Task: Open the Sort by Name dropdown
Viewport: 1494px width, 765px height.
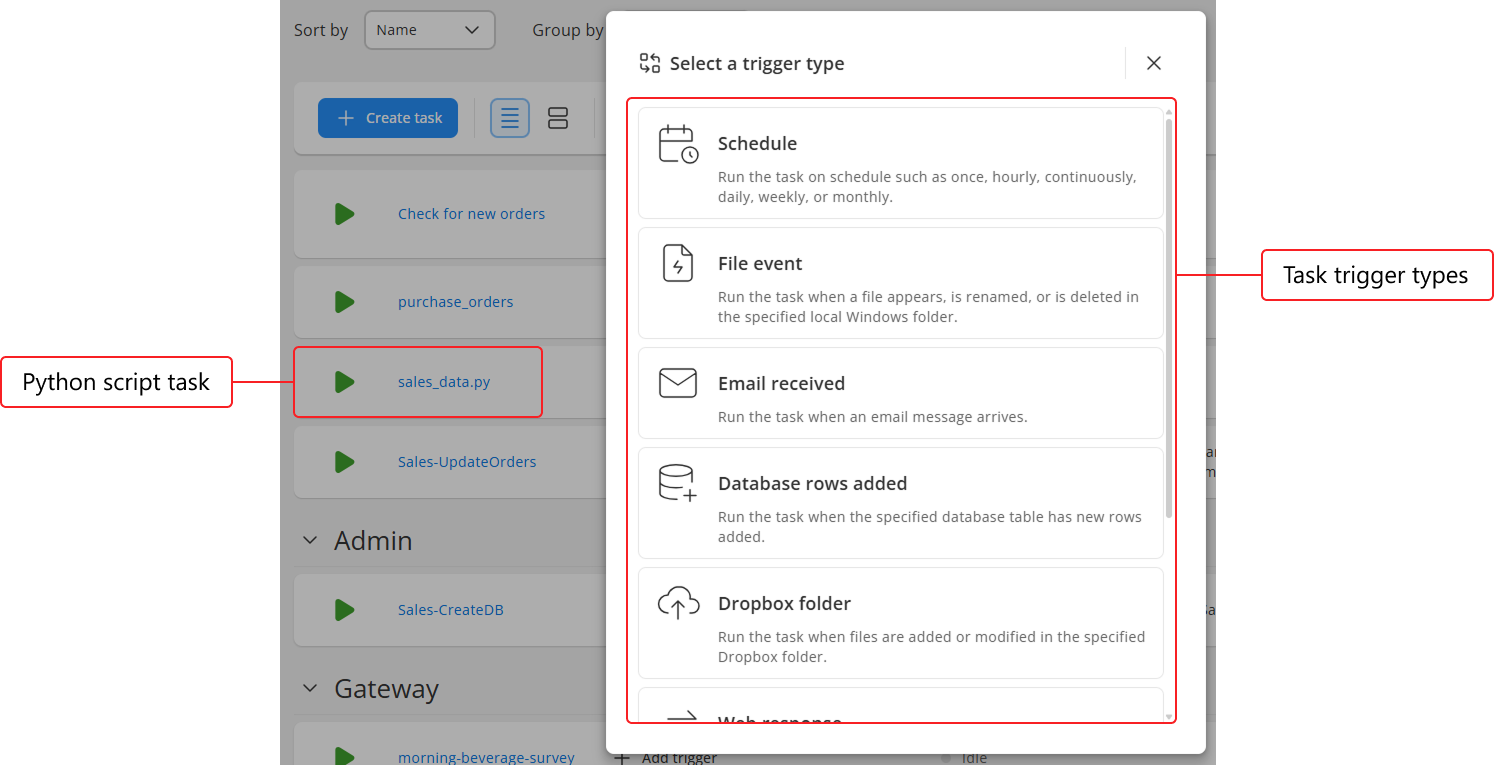Action: click(x=430, y=30)
